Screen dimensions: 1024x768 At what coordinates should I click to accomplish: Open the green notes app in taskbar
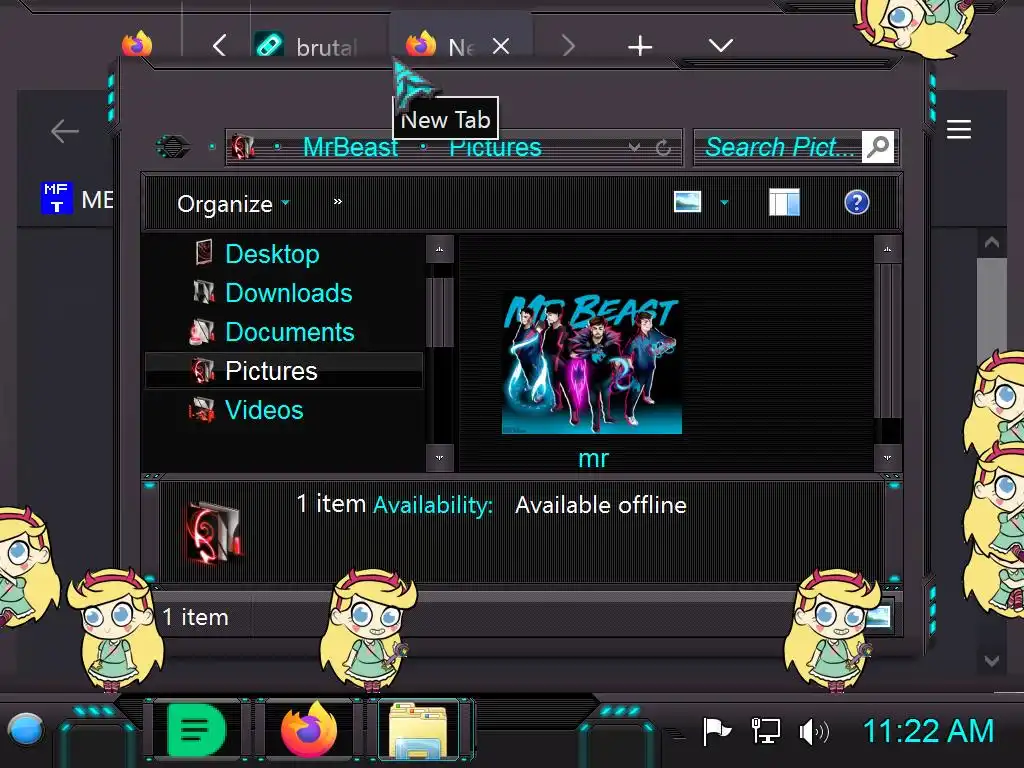coord(196,730)
